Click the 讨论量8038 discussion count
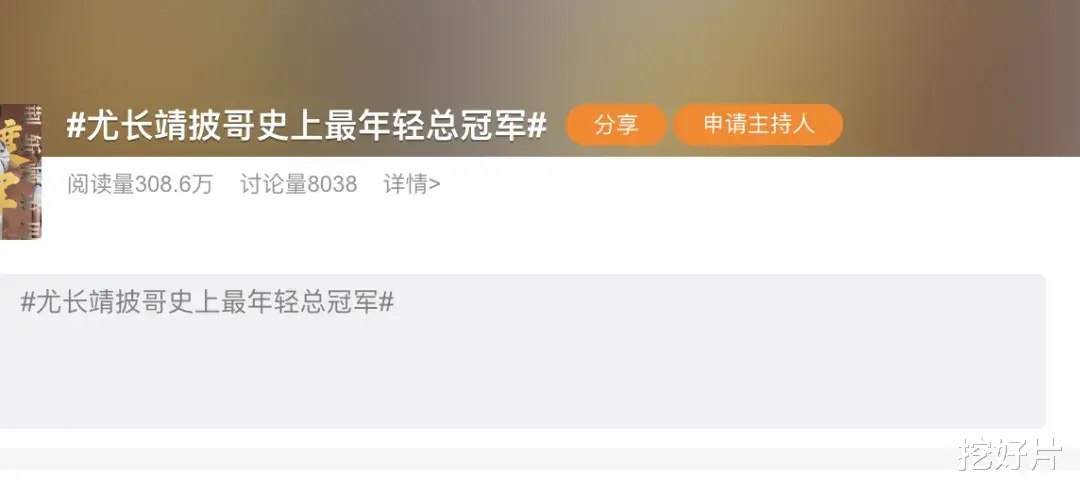The height and width of the screenshot is (495, 1080). [x=298, y=185]
